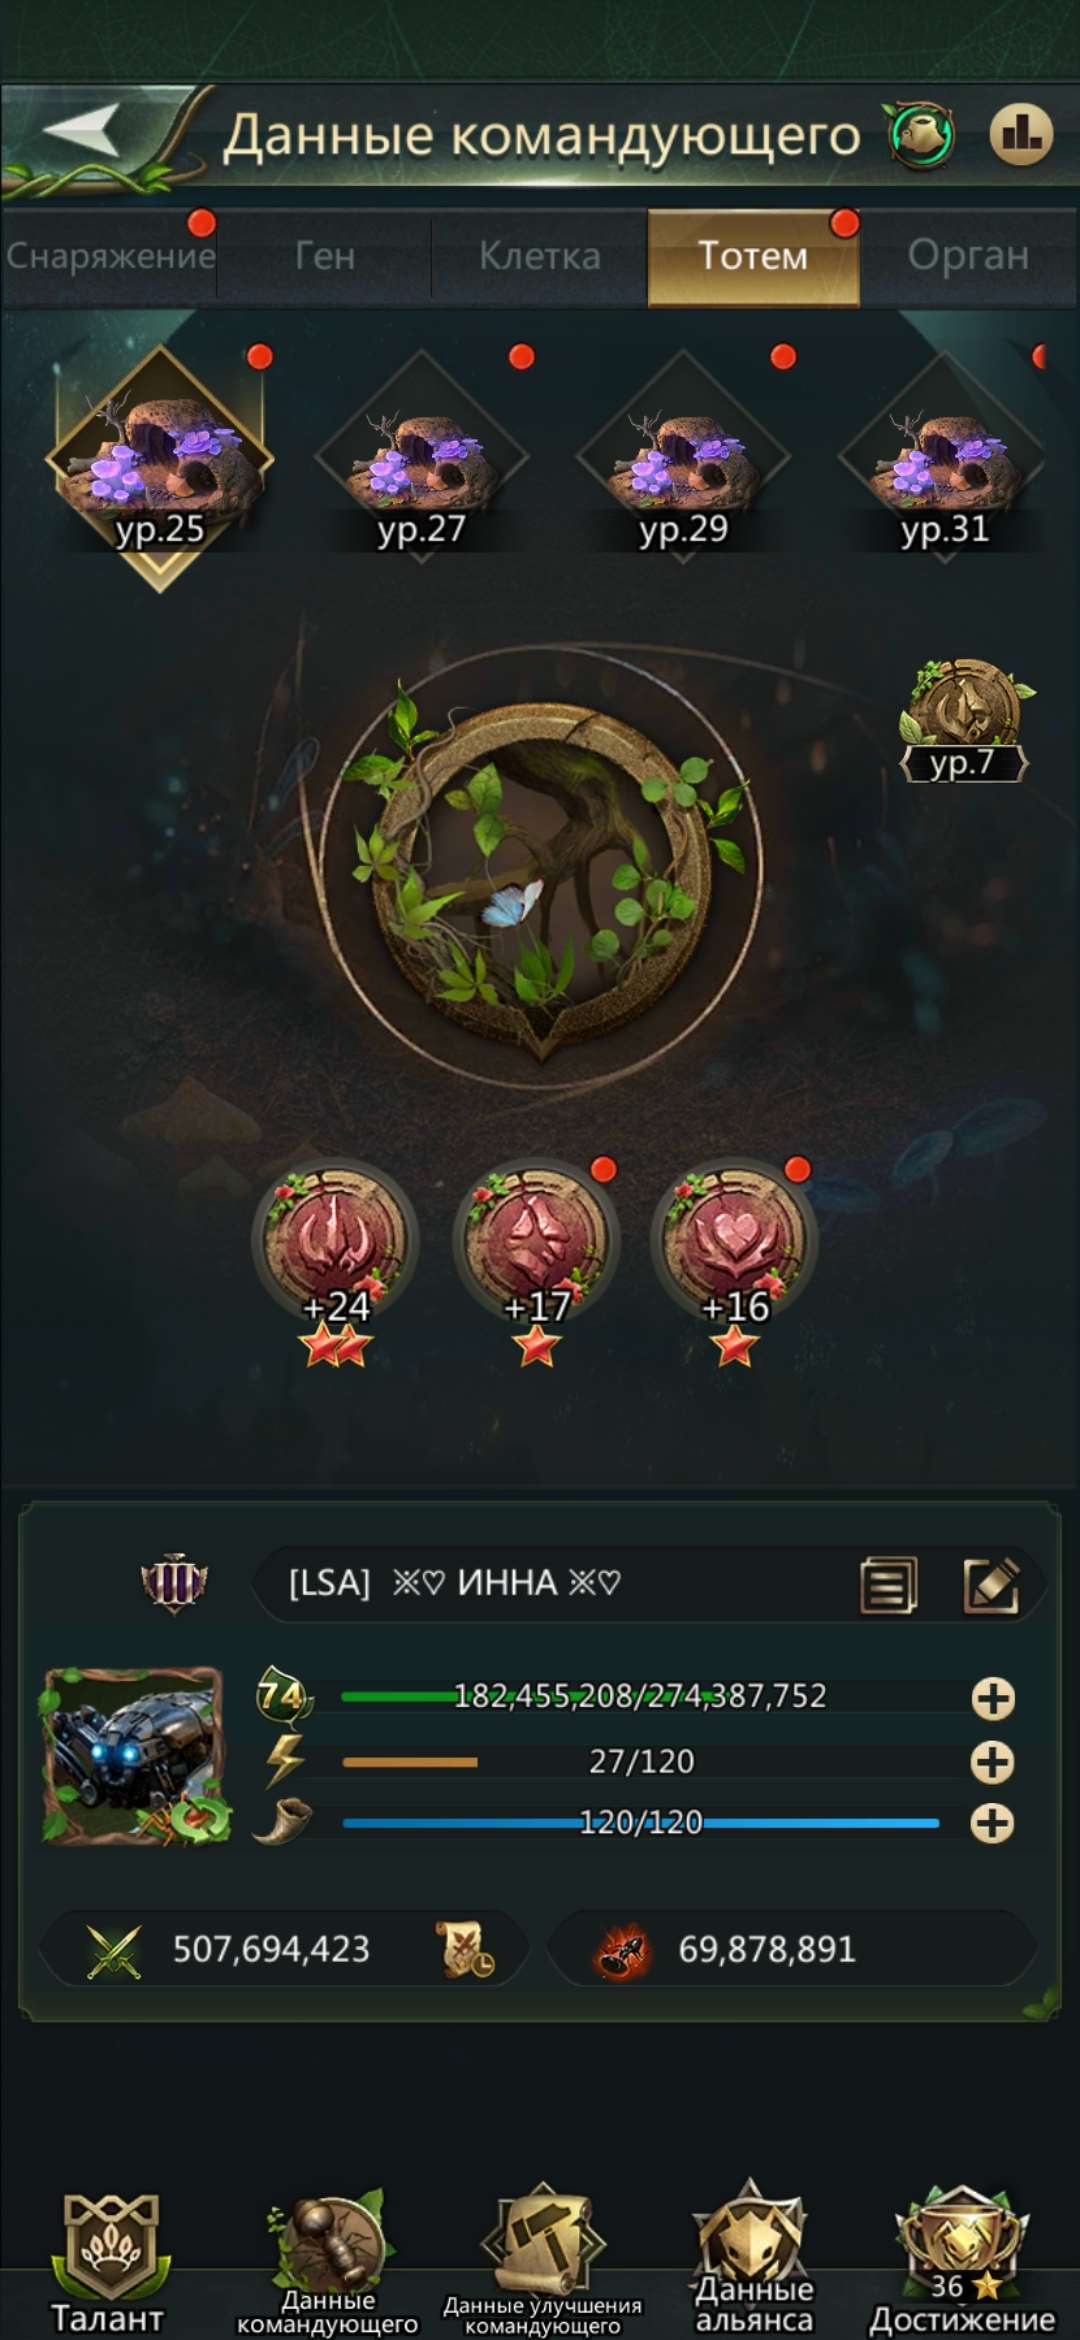Add experience with the plus button

tap(993, 1698)
